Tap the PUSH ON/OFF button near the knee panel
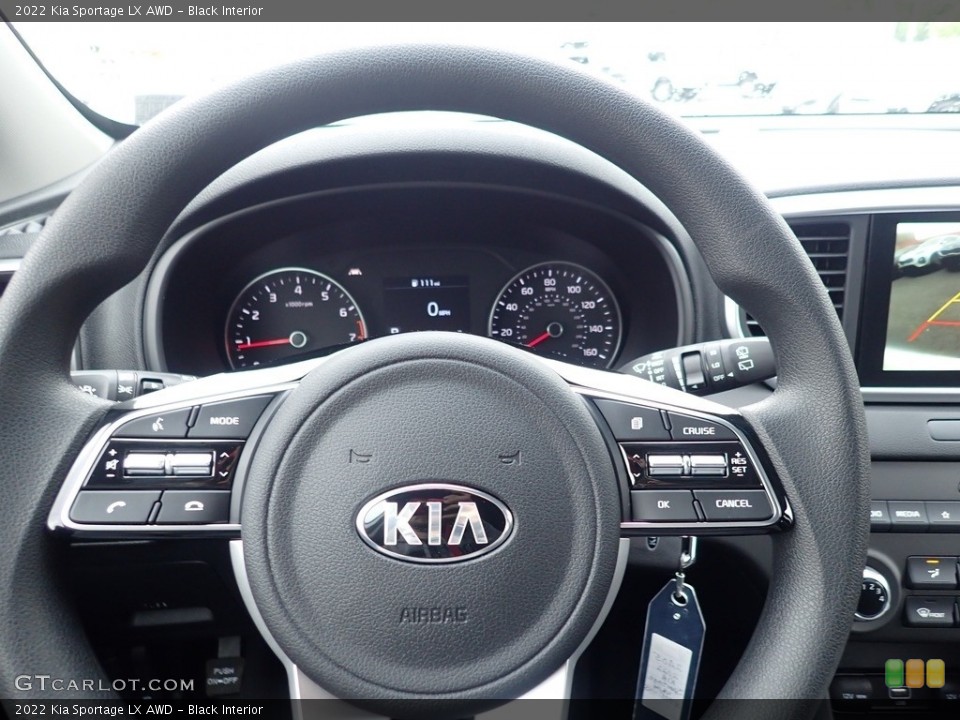The width and height of the screenshot is (960, 720). pos(224,675)
